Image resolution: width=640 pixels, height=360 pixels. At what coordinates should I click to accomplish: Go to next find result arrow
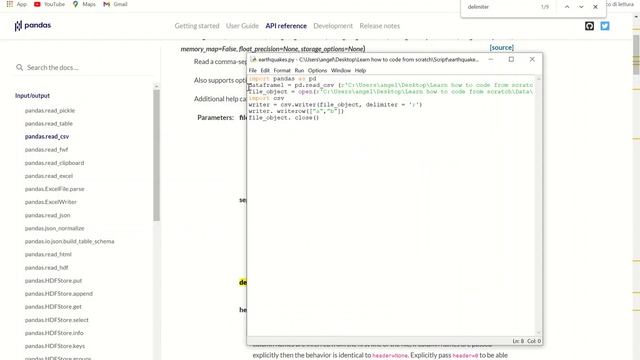(581, 7)
